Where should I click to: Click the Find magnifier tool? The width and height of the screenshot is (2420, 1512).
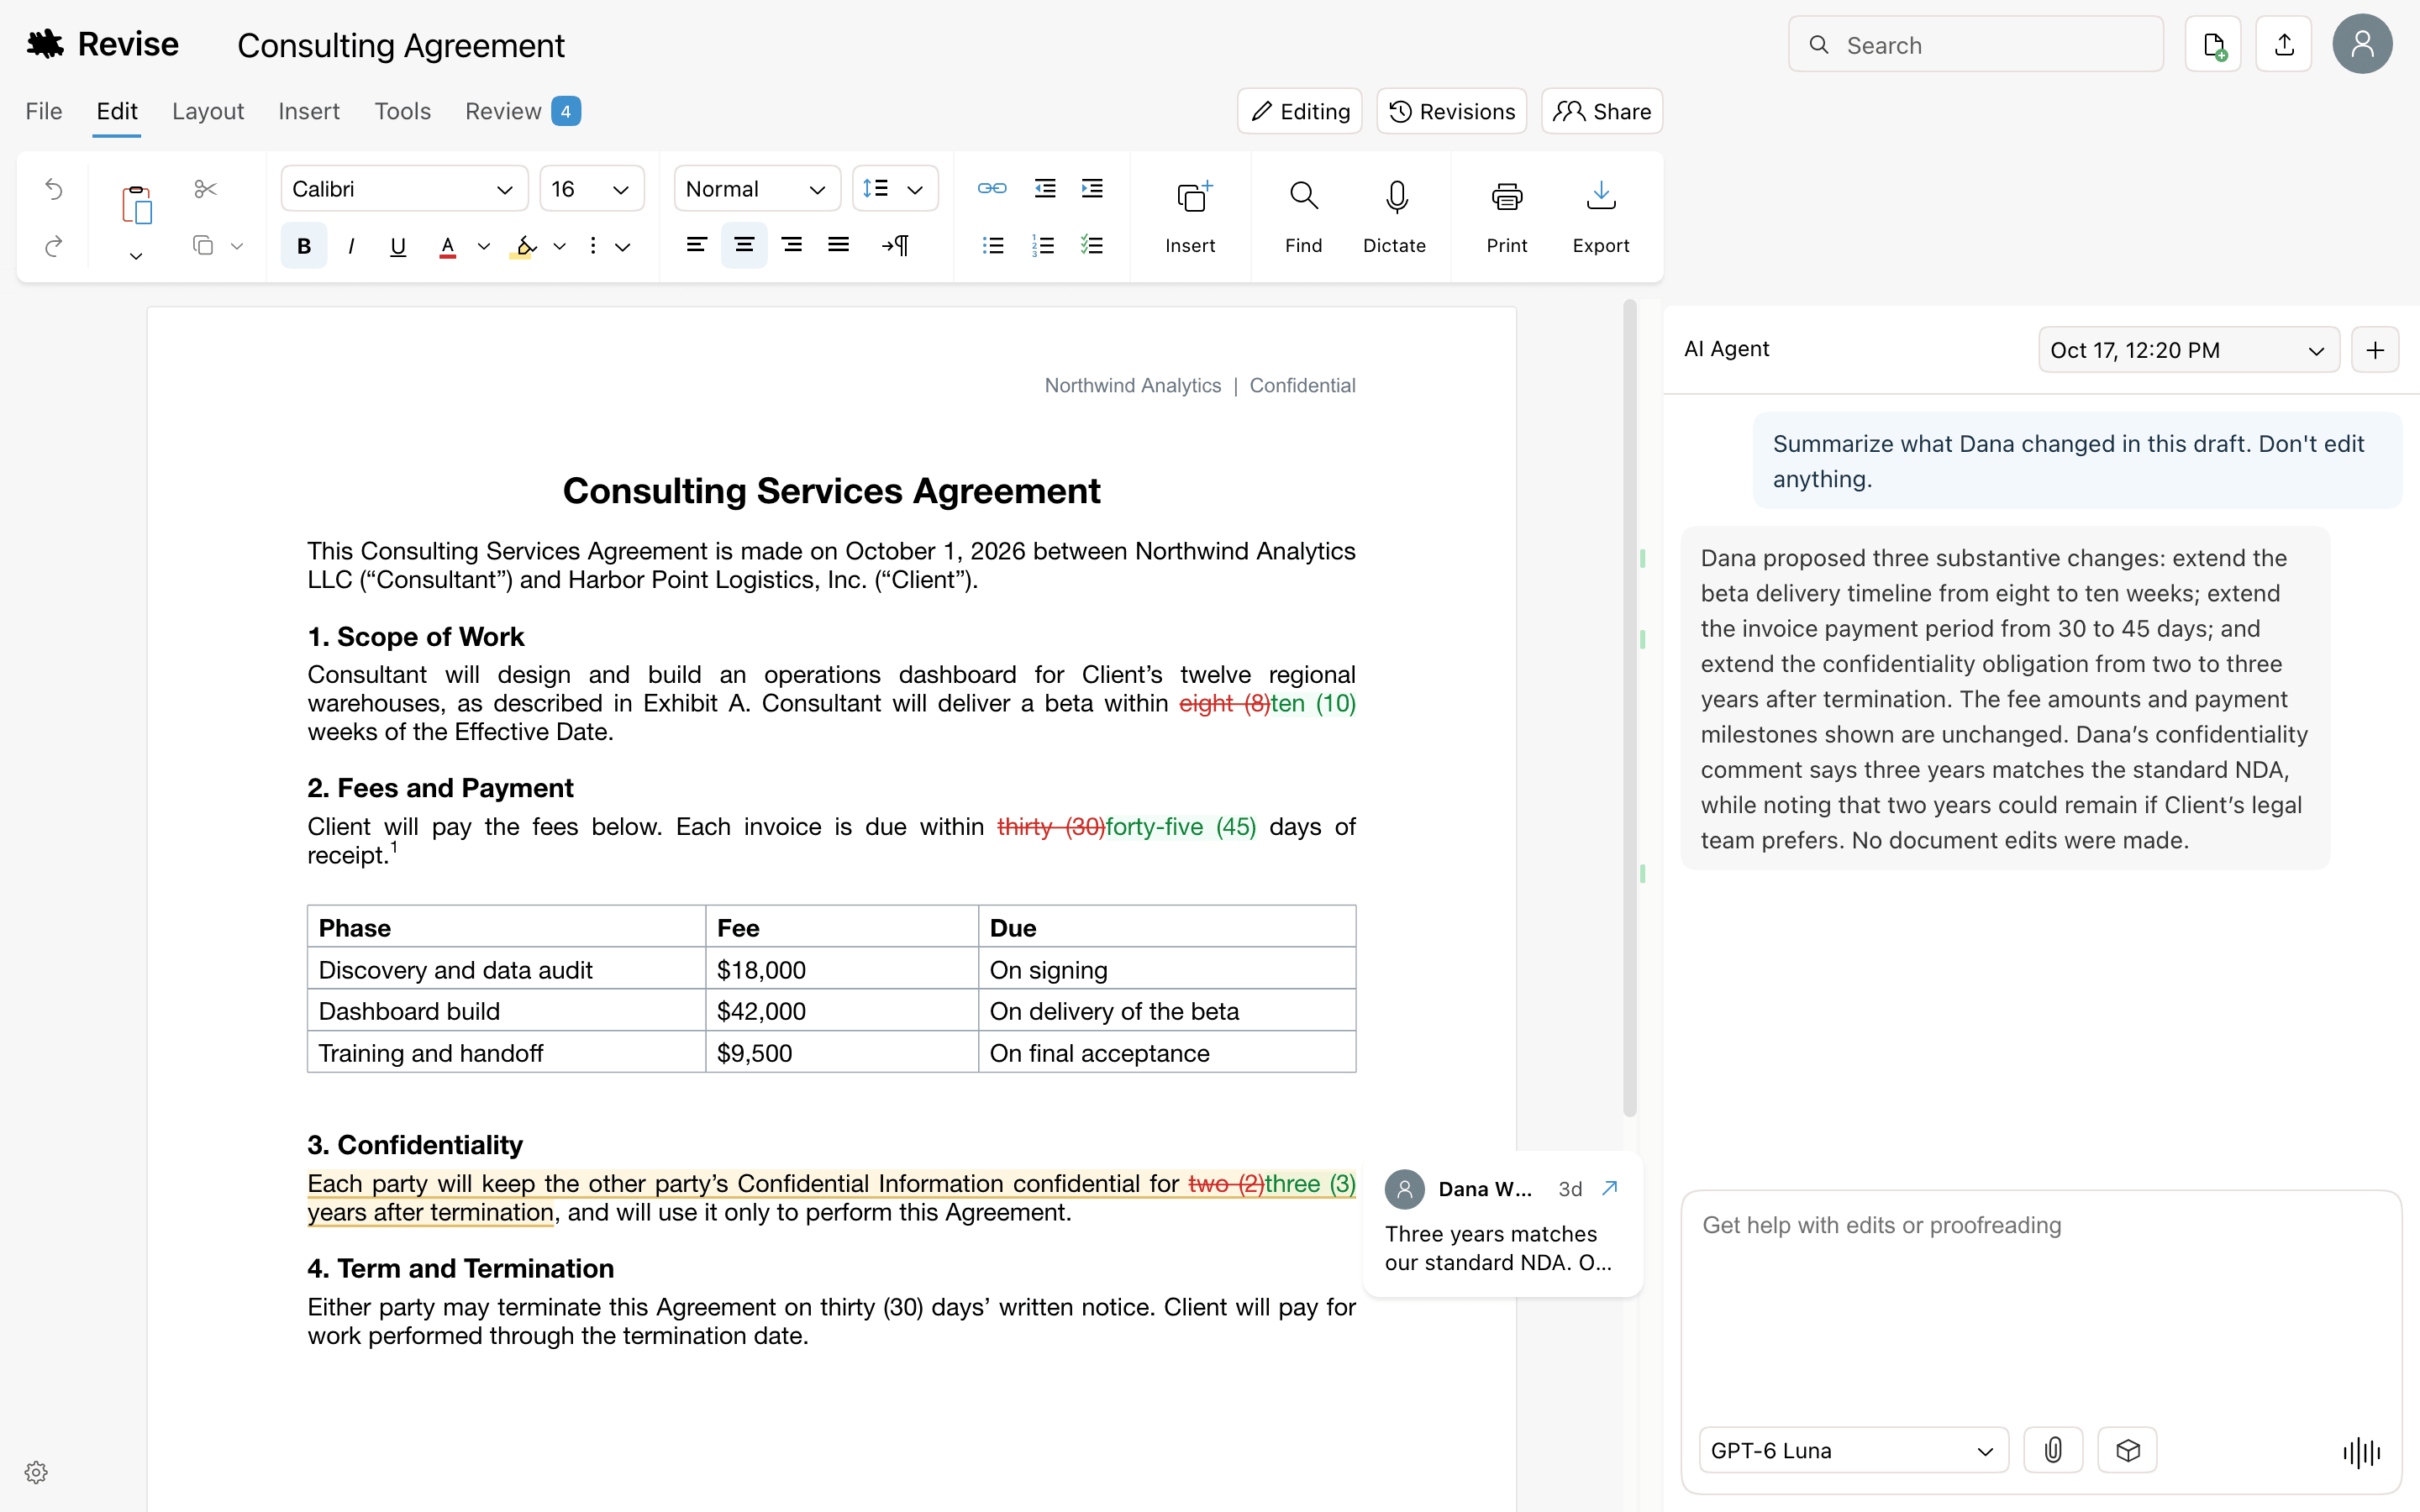coord(1303,217)
